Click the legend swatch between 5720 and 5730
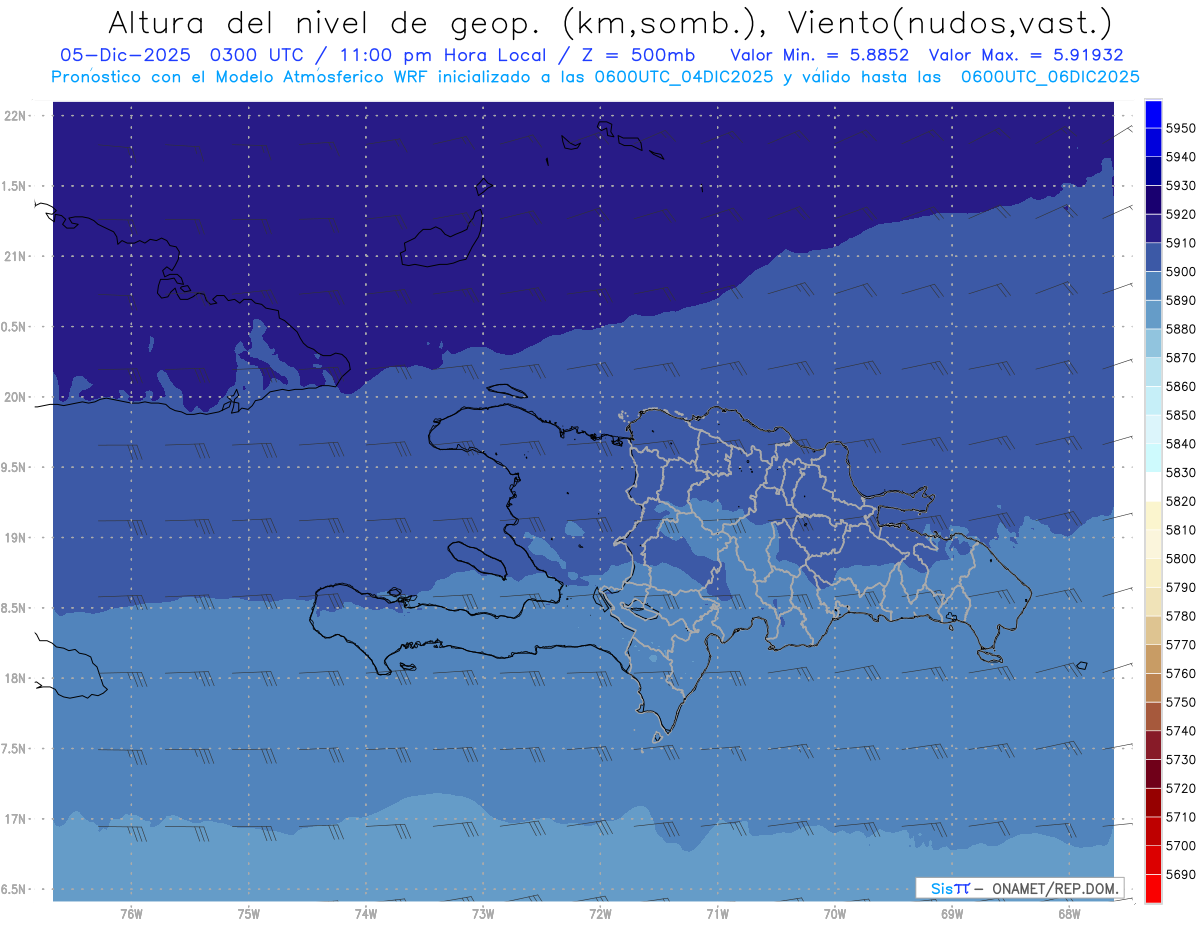The width and height of the screenshot is (1200, 927). click(1153, 774)
